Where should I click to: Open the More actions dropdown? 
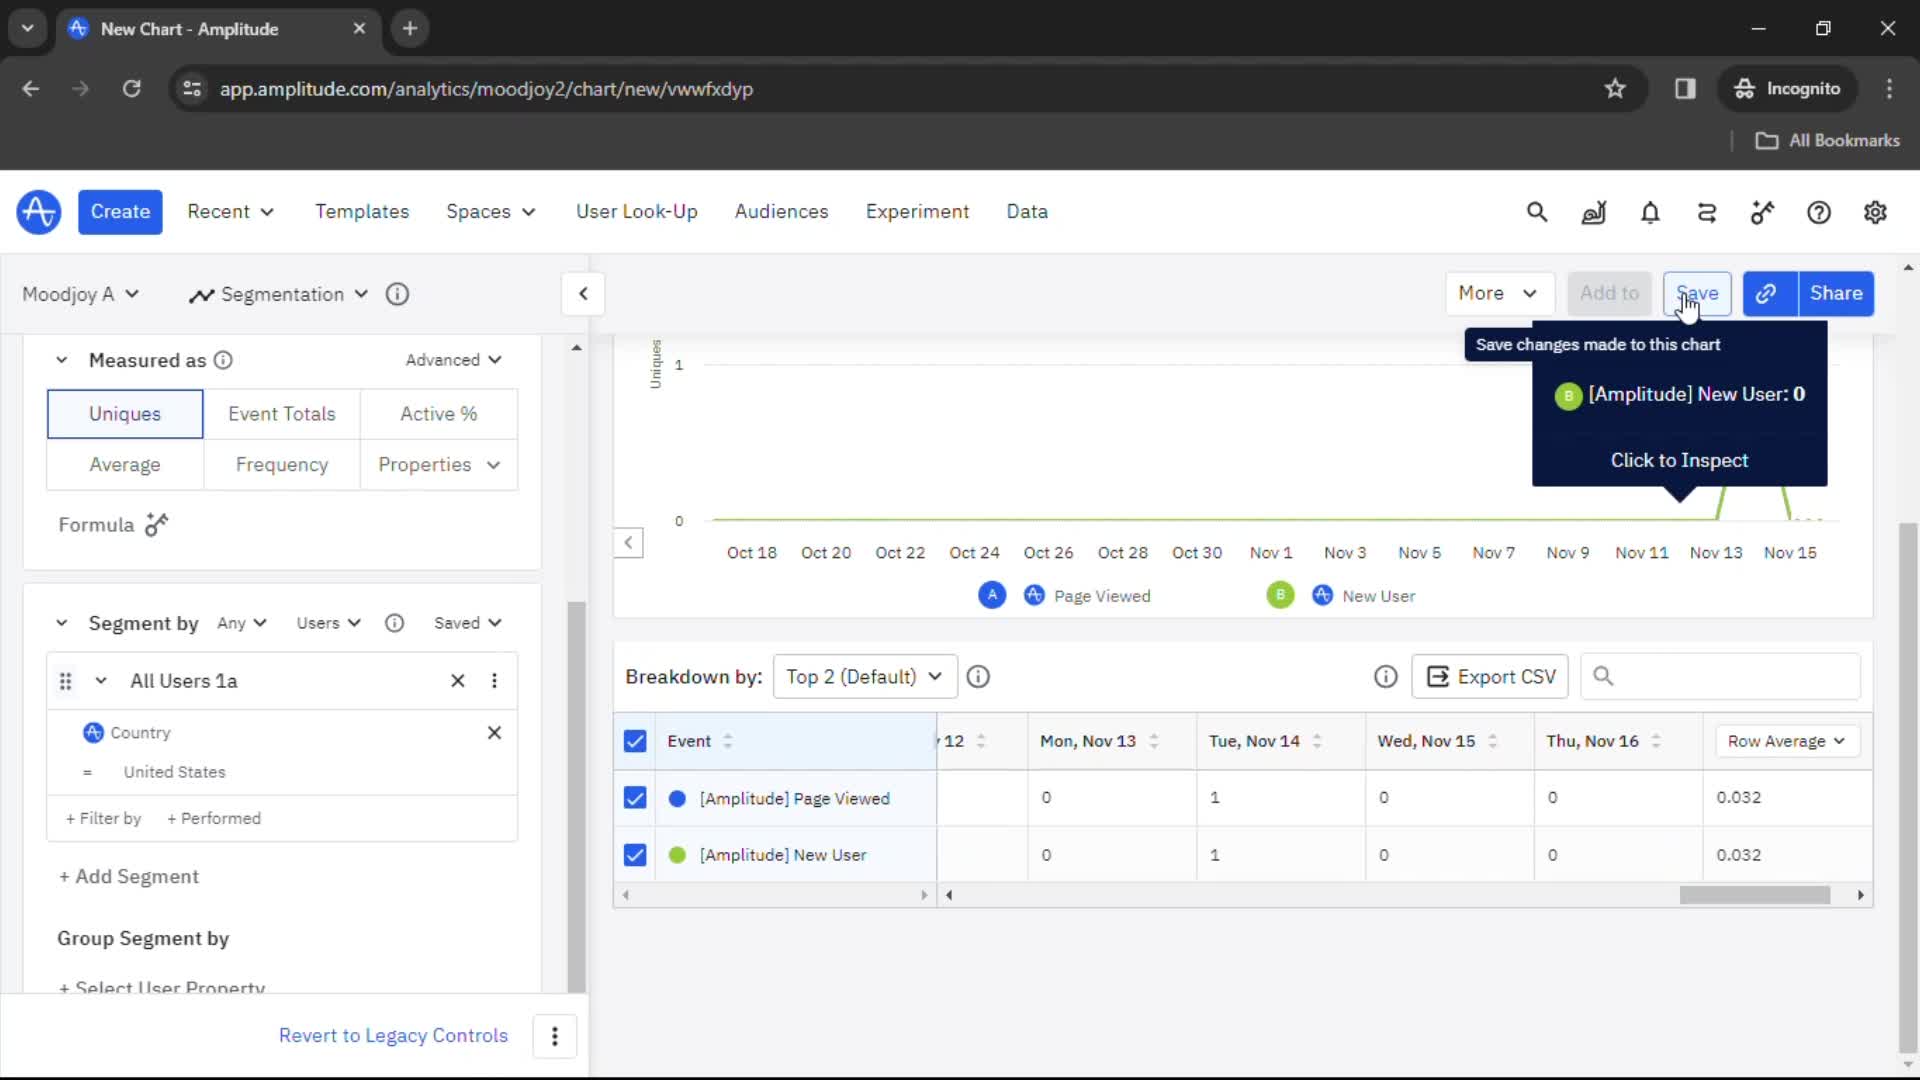tap(1498, 293)
